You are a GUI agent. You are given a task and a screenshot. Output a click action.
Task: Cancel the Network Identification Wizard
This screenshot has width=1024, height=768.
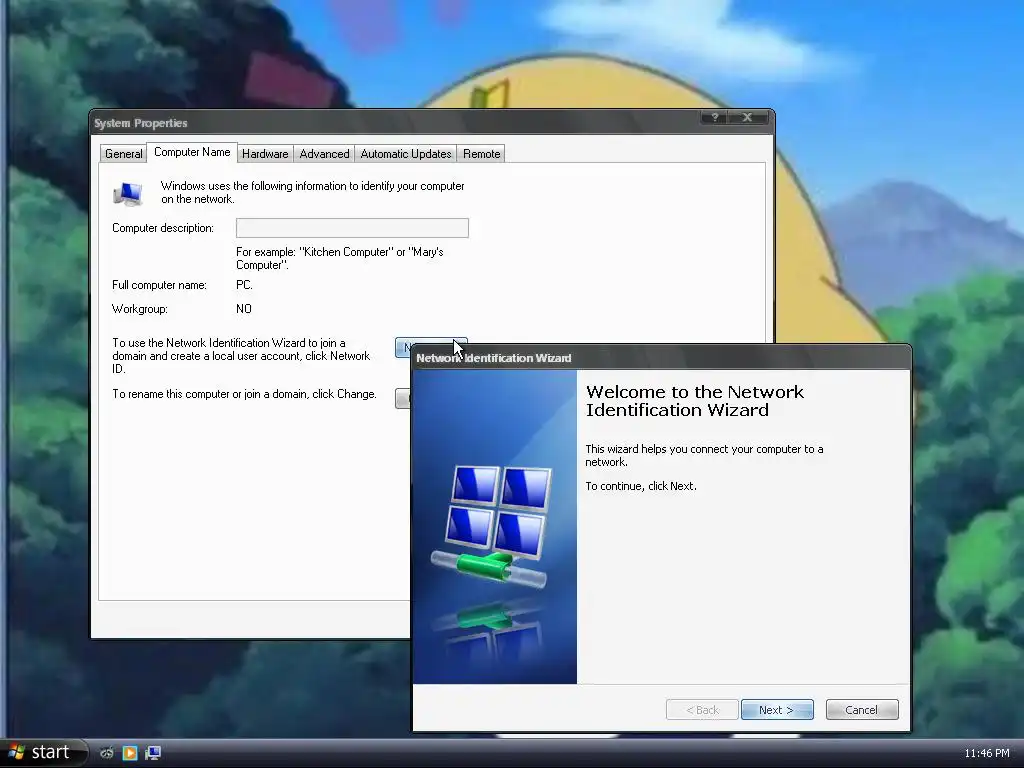pyautogui.click(x=862, y=710)
